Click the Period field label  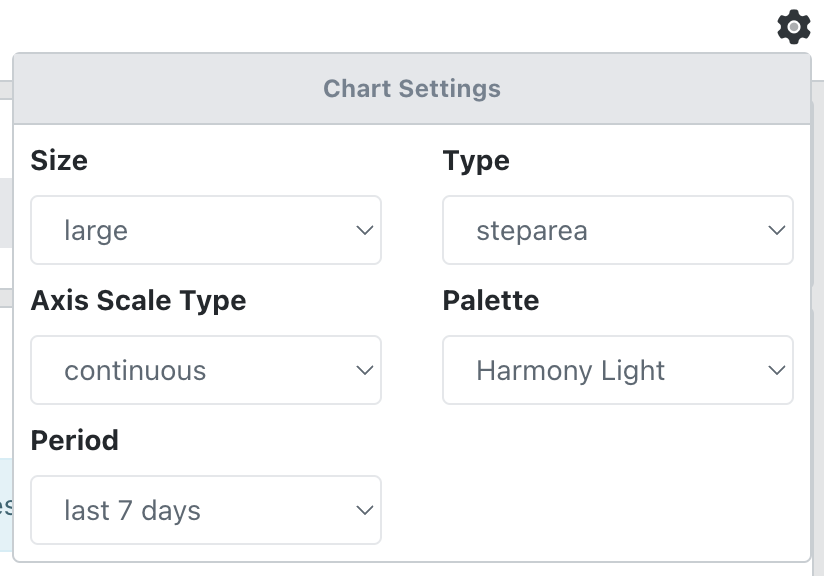(x=75, y=441)
